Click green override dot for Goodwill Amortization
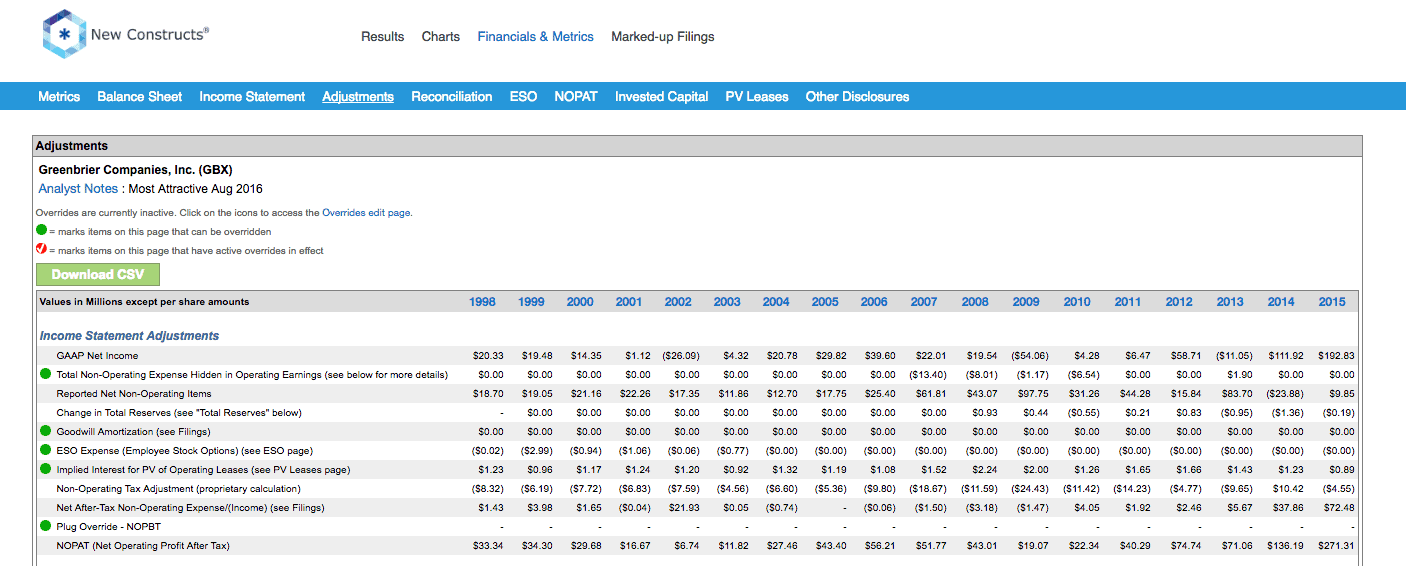This screenshot has height=566, width=1406. (46, 432)
